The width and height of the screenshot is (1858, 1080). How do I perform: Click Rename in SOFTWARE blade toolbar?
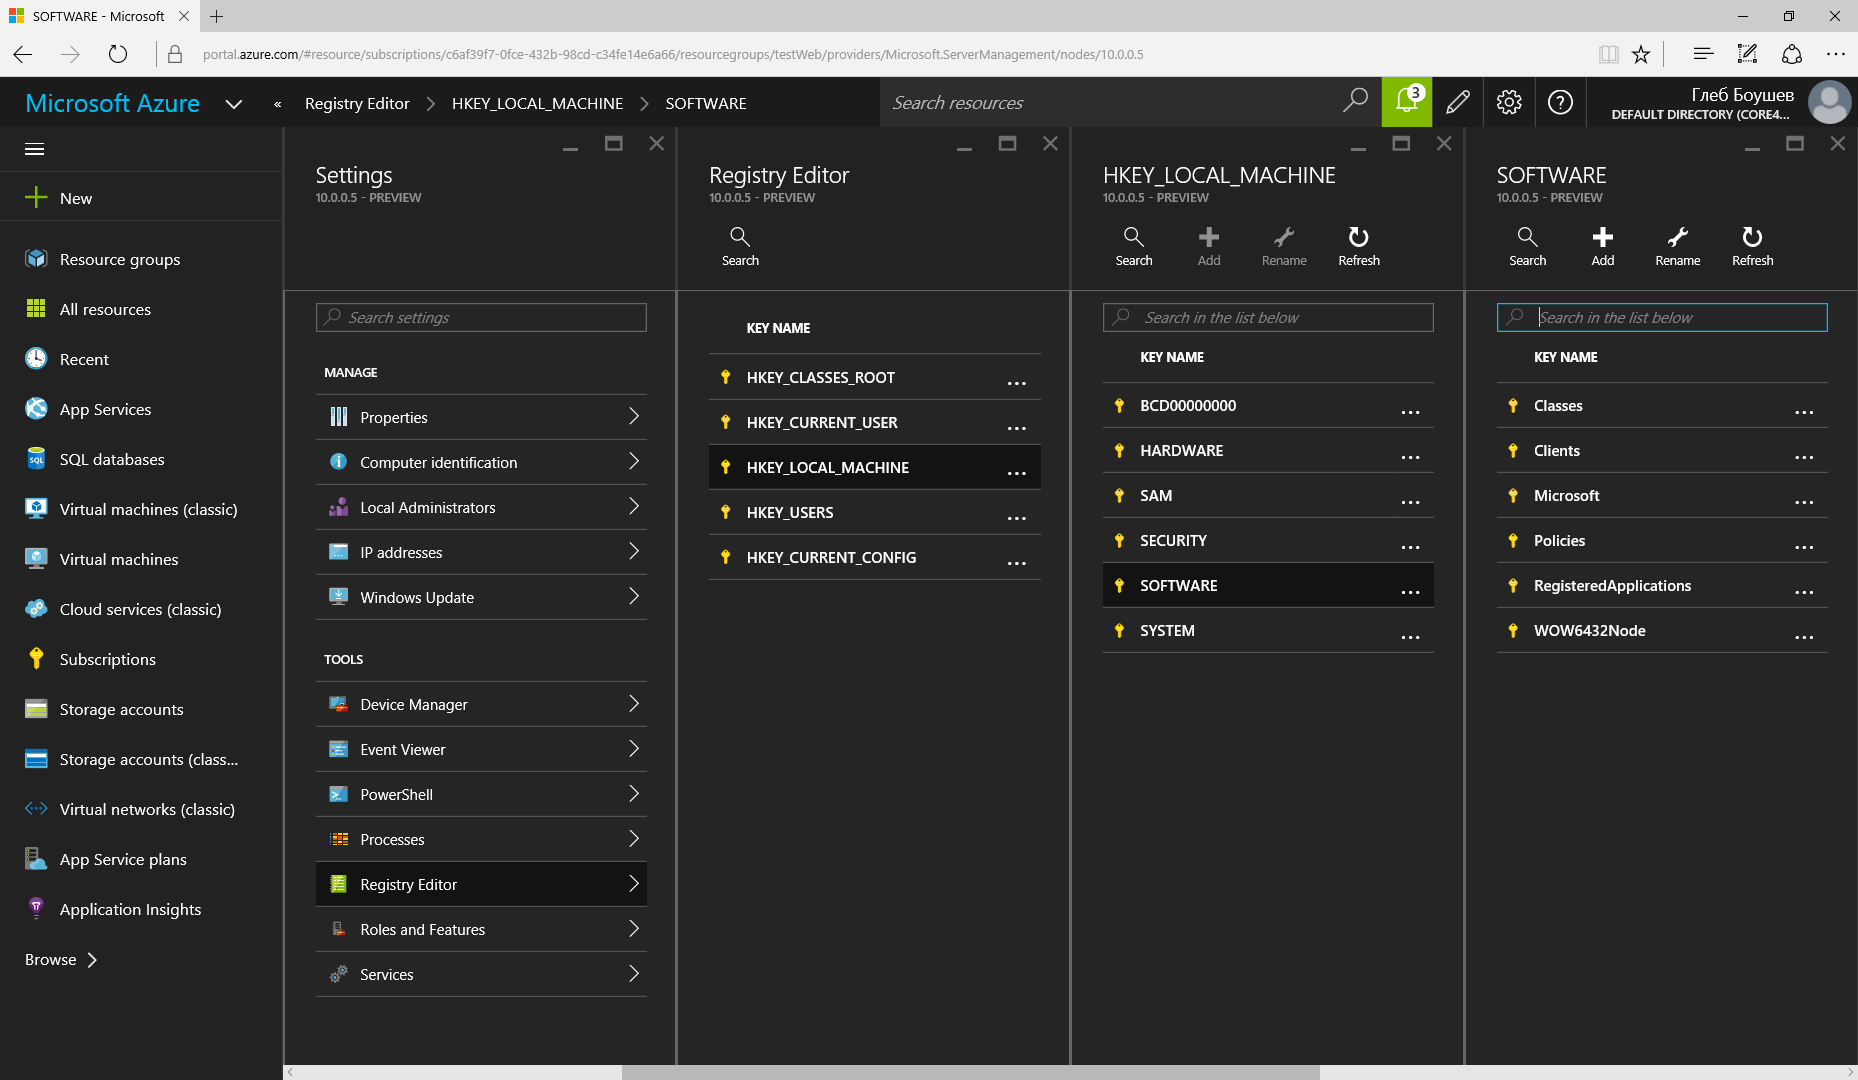pyautogui.click(x=1678, y=246)
